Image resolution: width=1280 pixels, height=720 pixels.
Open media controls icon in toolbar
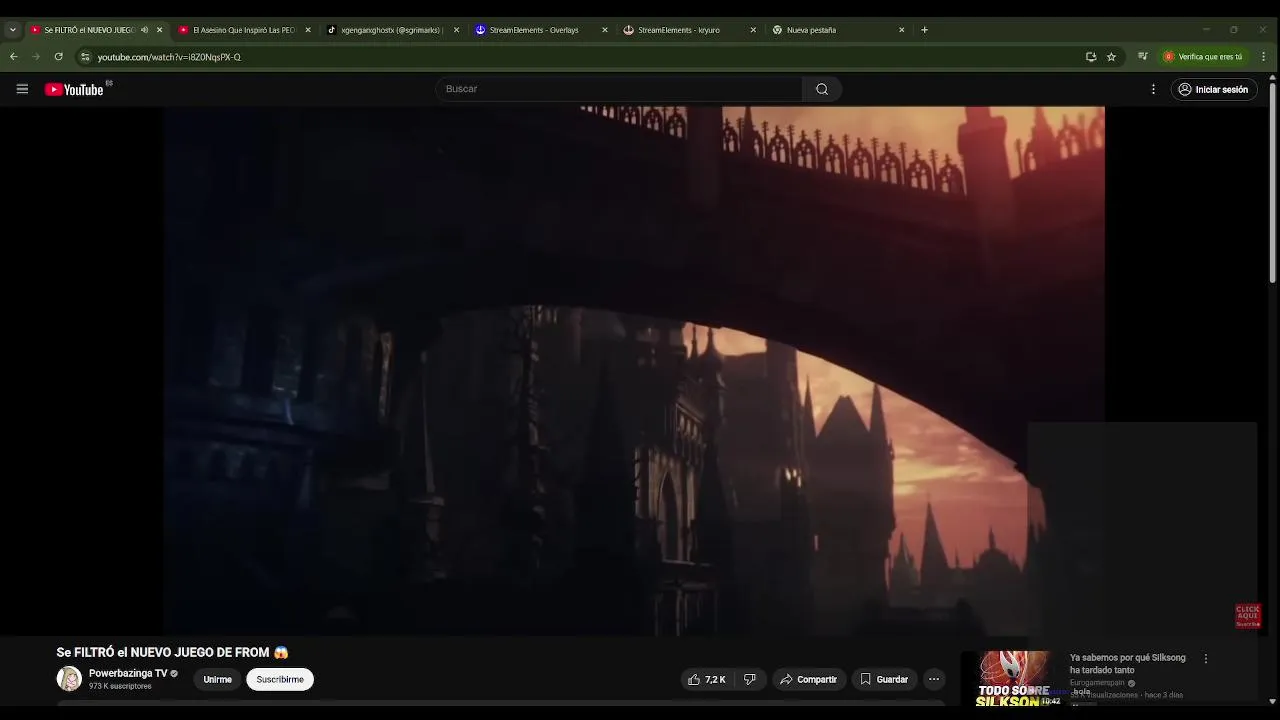point(1142,57)
